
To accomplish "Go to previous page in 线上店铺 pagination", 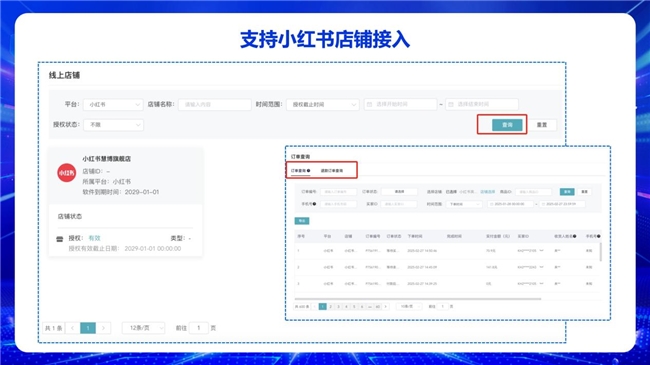I will pos(72,328).
